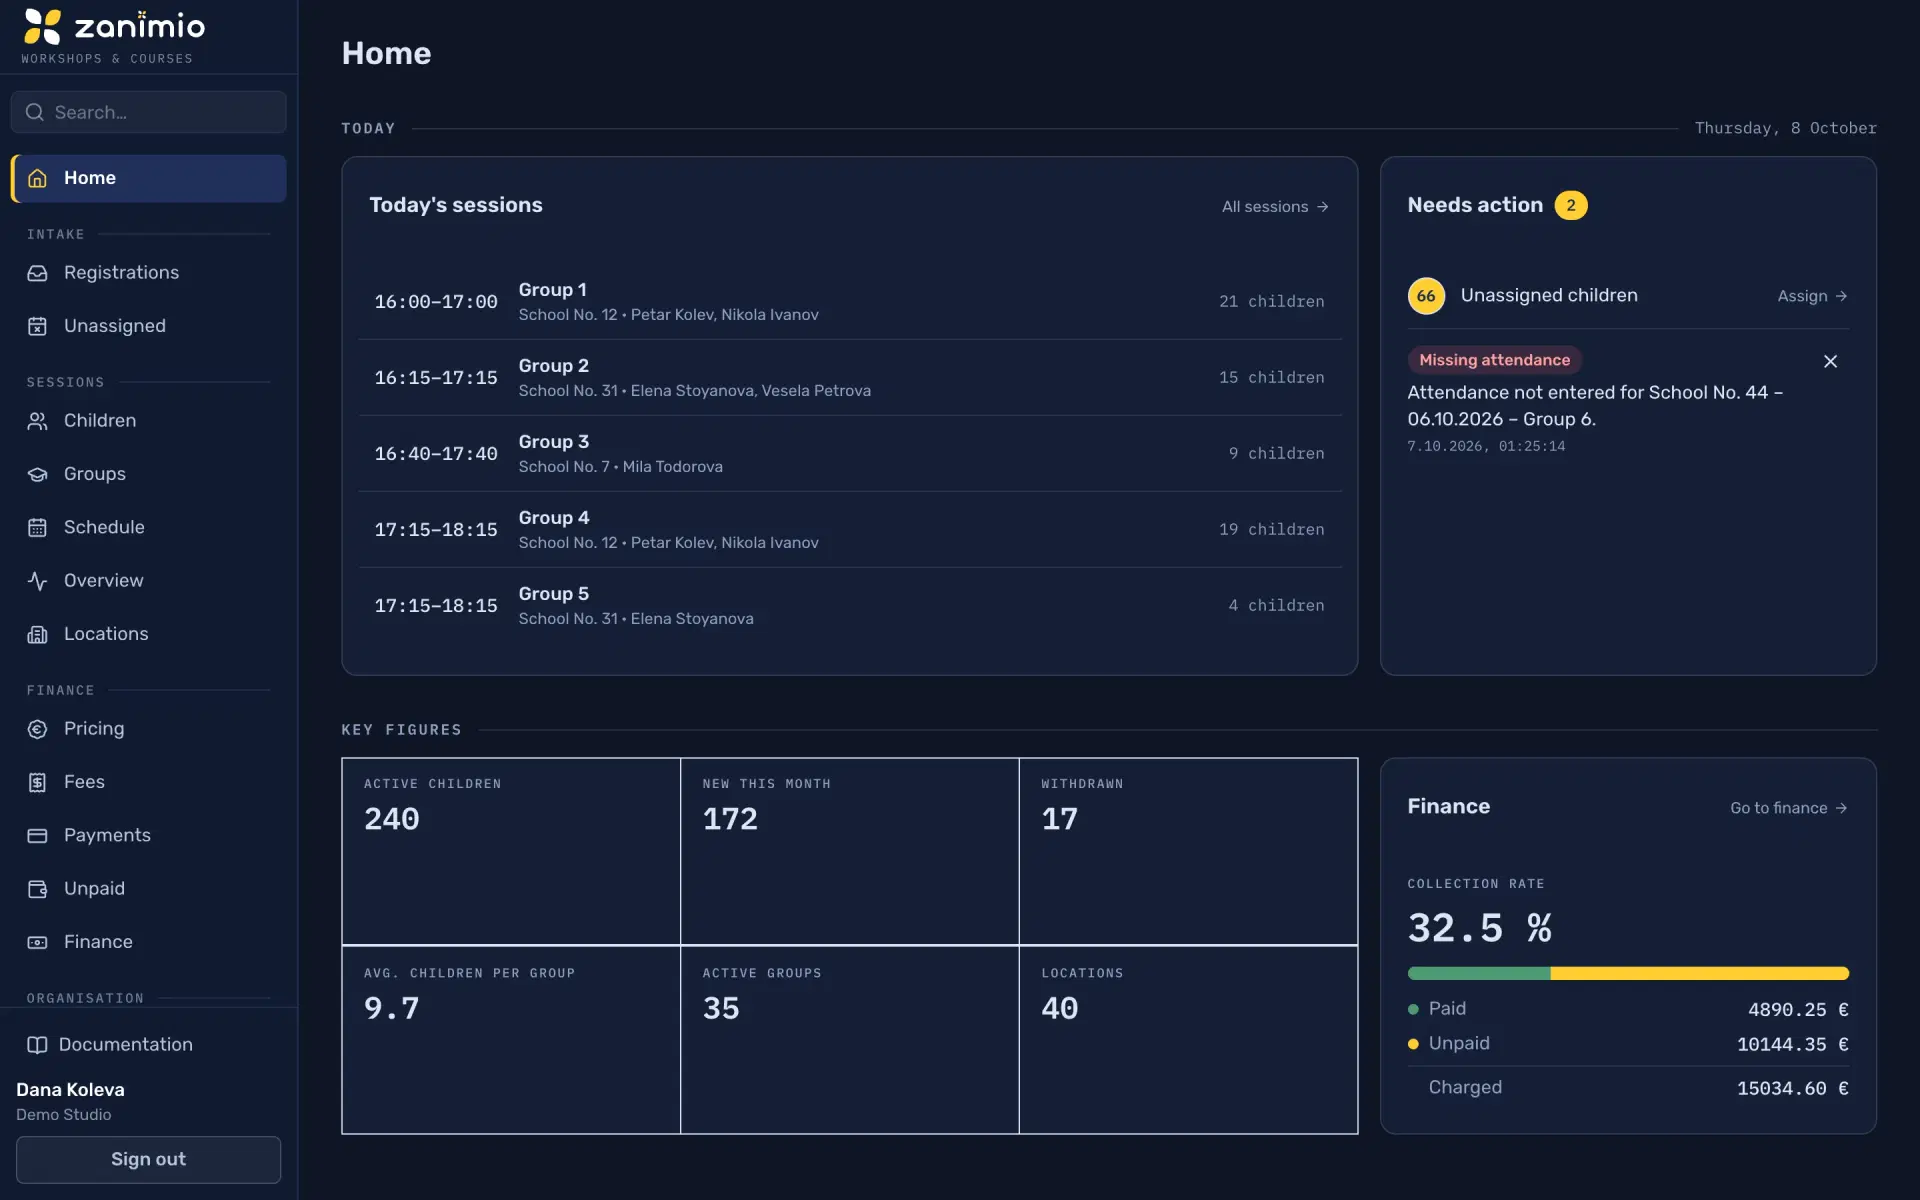Open the Group 4 session row
The height and width of the screenshot is (1200, 1920).
pyautogui.click(x=850, y=530)
